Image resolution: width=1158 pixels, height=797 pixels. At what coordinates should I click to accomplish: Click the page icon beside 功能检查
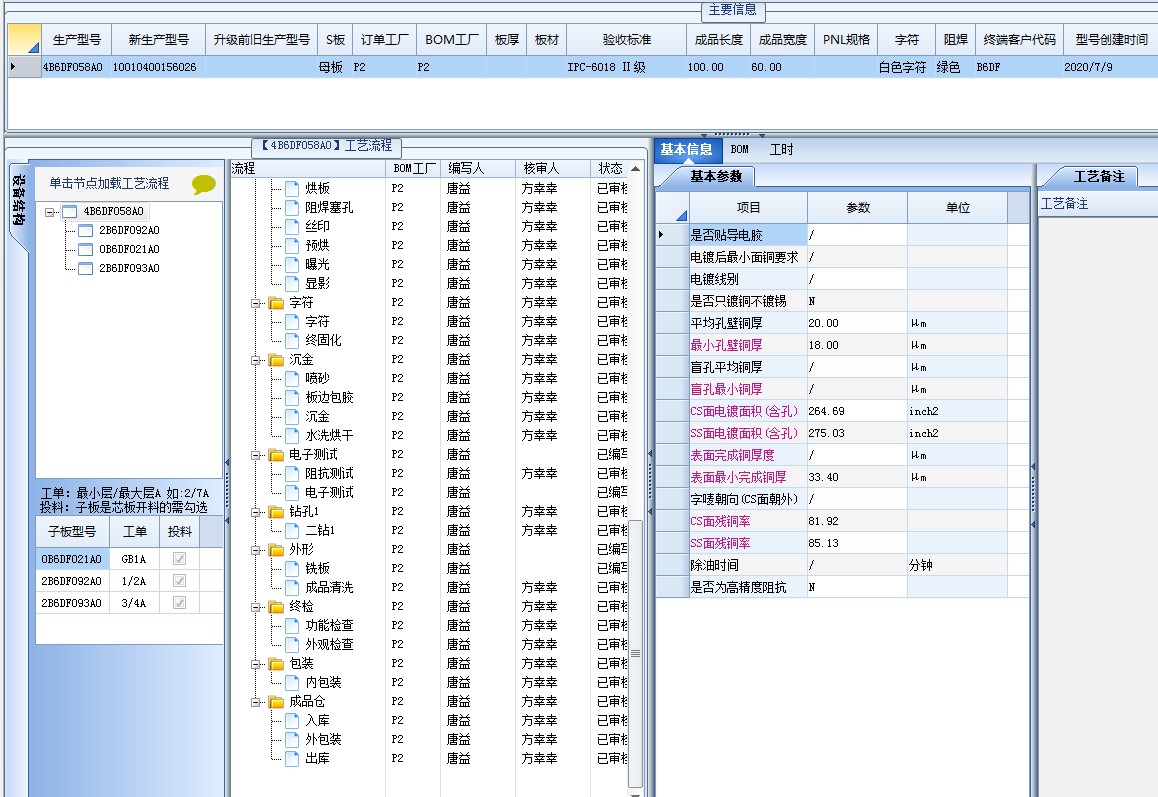pyautogui.click(x=292, y=626)
